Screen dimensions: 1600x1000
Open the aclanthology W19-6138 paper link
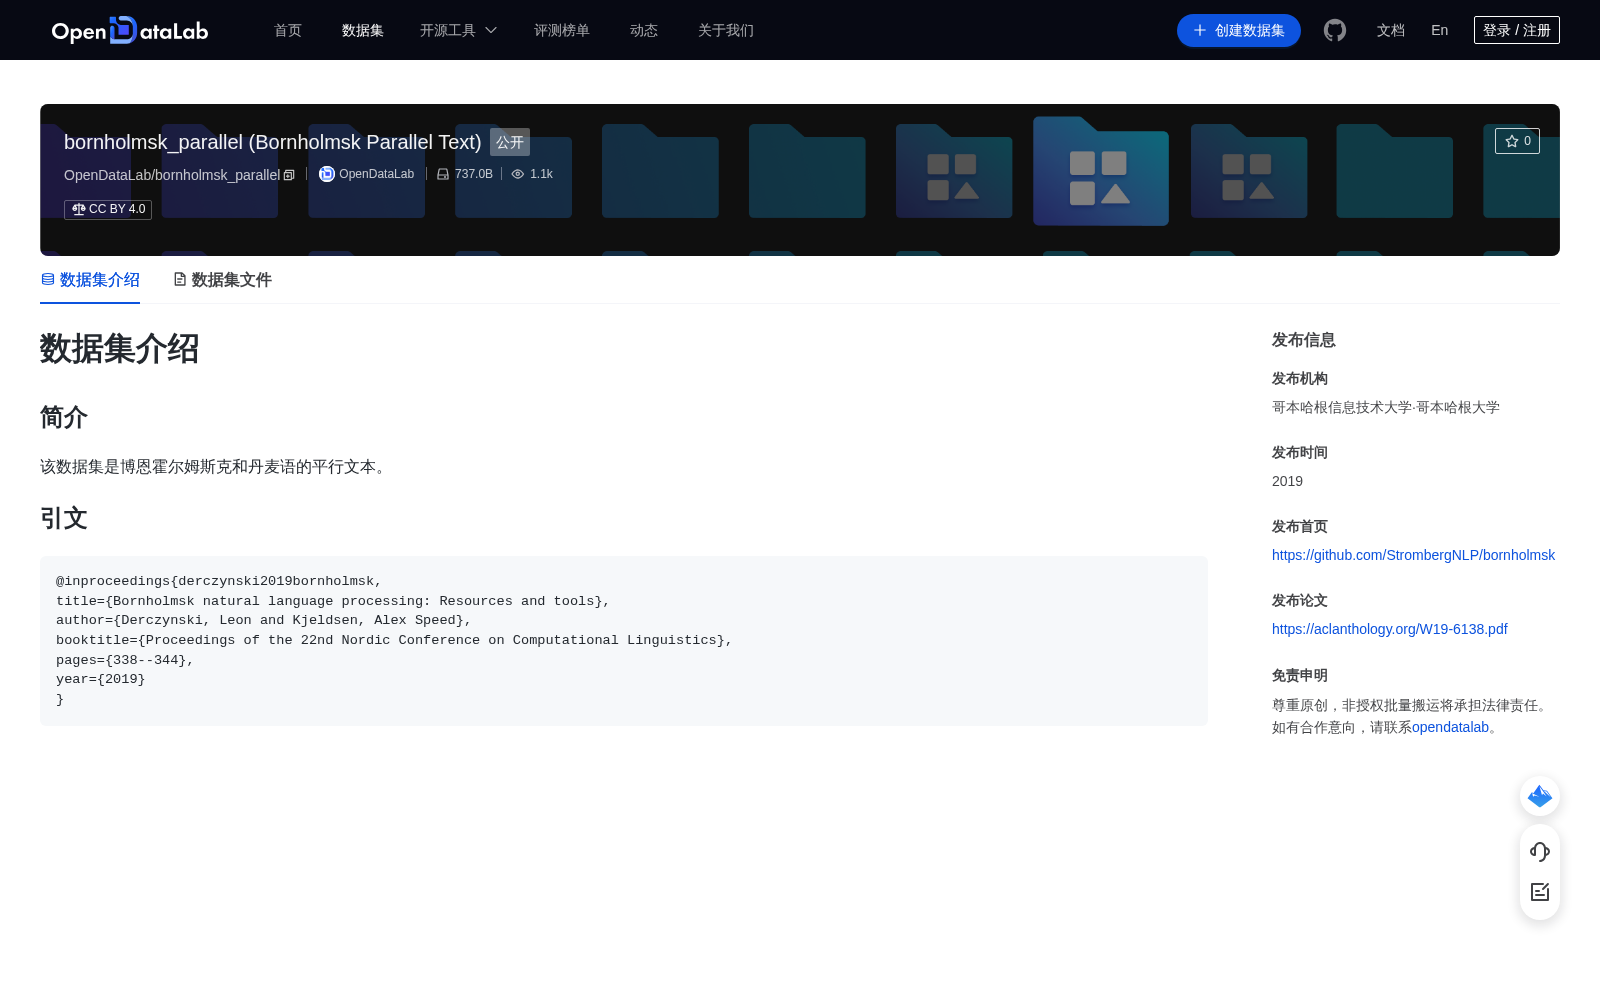1389,629
